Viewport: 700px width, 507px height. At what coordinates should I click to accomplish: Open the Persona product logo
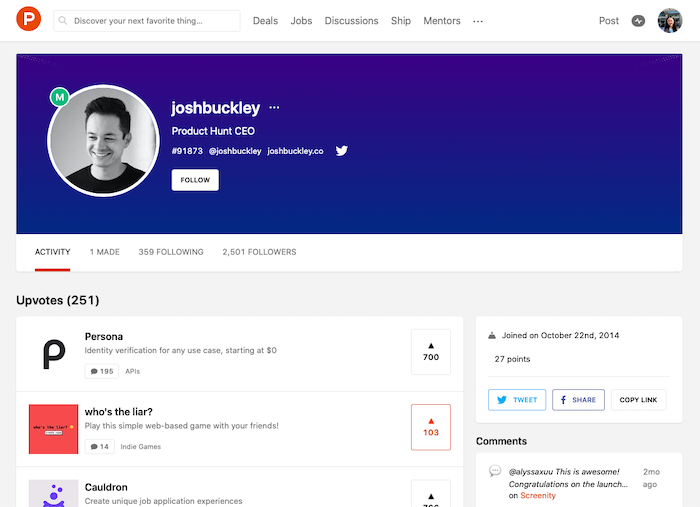[54, 354]
